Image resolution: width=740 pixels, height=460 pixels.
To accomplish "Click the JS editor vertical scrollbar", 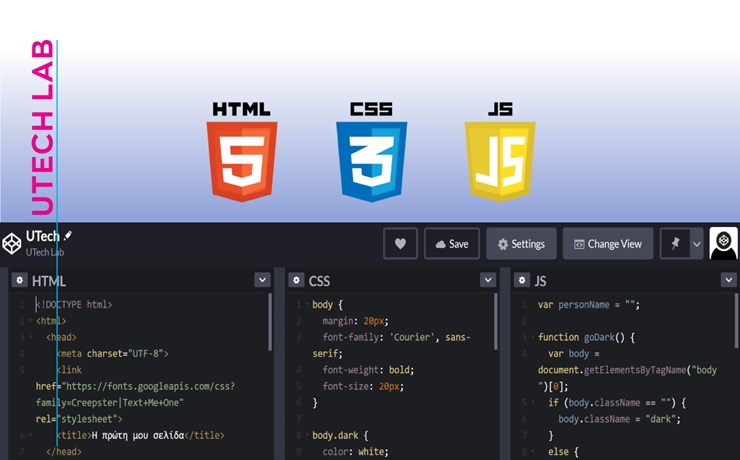I will pyautogui.click(x=736, y=321).
